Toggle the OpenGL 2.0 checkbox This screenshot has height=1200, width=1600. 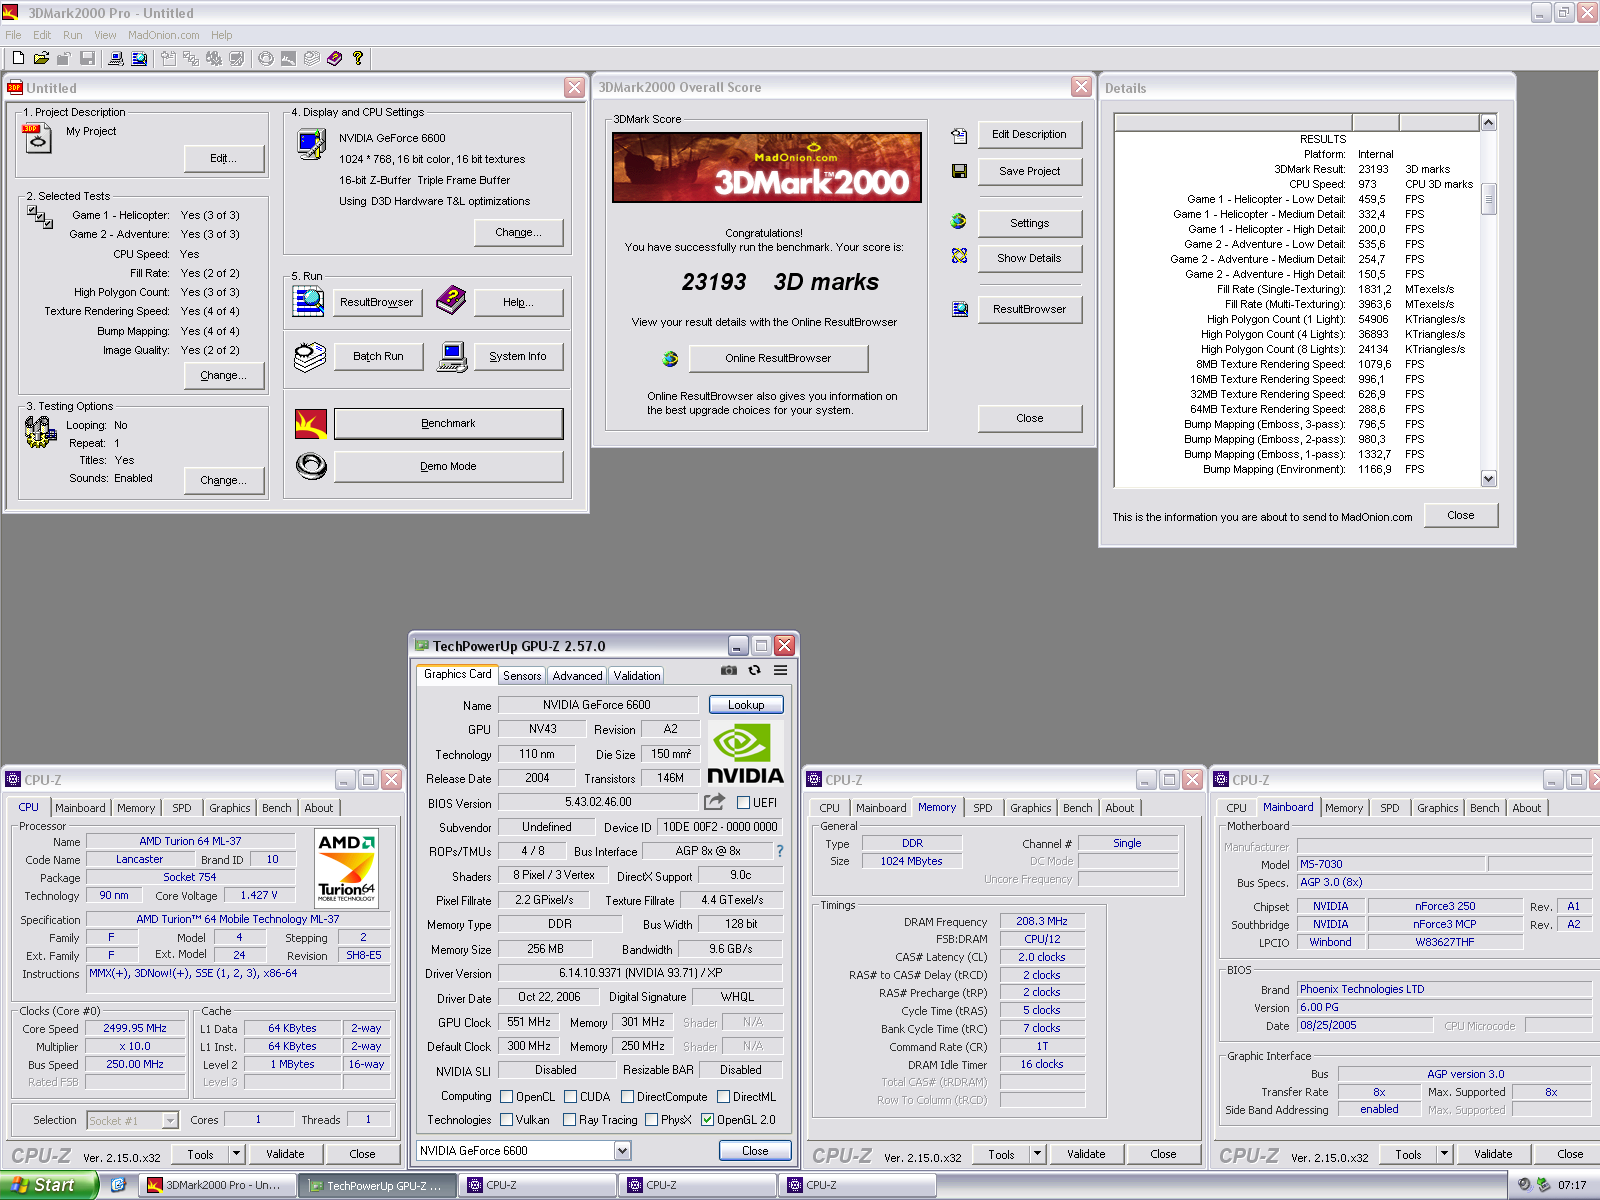click(x=707, y=1120)
